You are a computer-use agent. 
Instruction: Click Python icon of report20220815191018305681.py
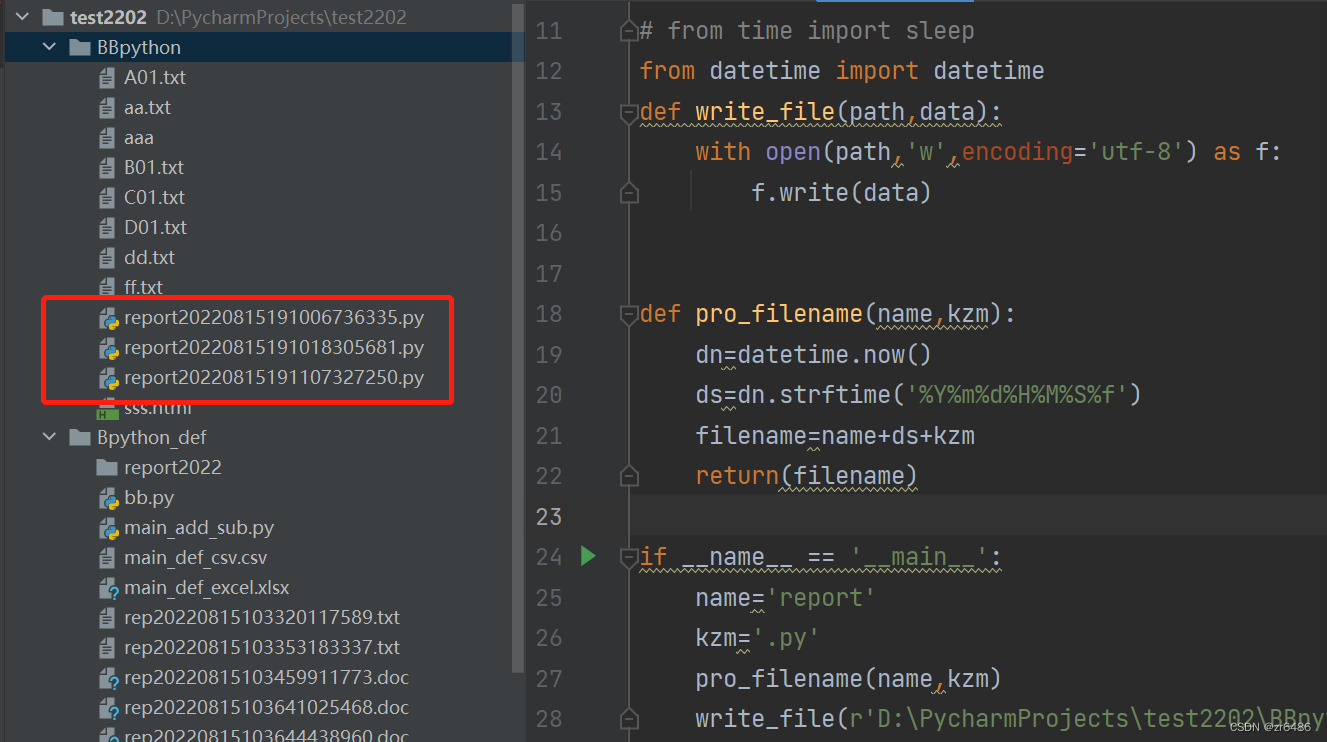[x=108, y=349]
